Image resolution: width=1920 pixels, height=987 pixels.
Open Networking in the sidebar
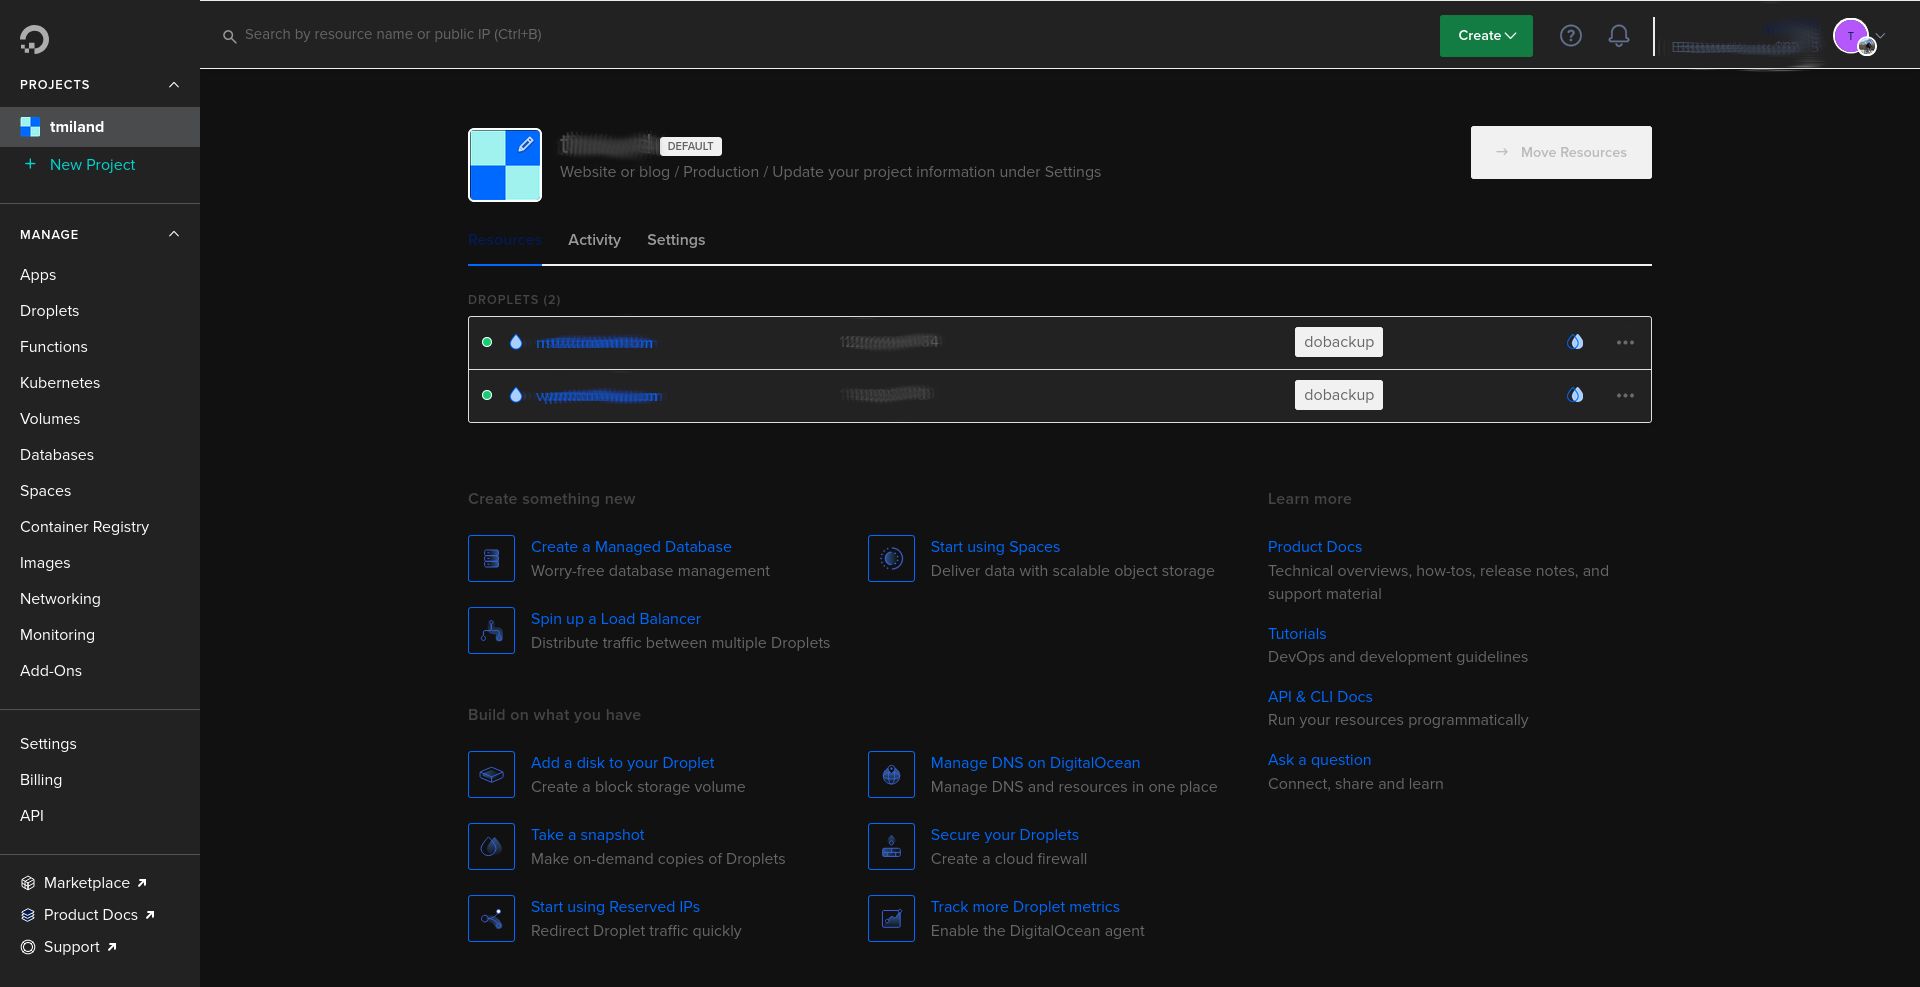(60, 599)
